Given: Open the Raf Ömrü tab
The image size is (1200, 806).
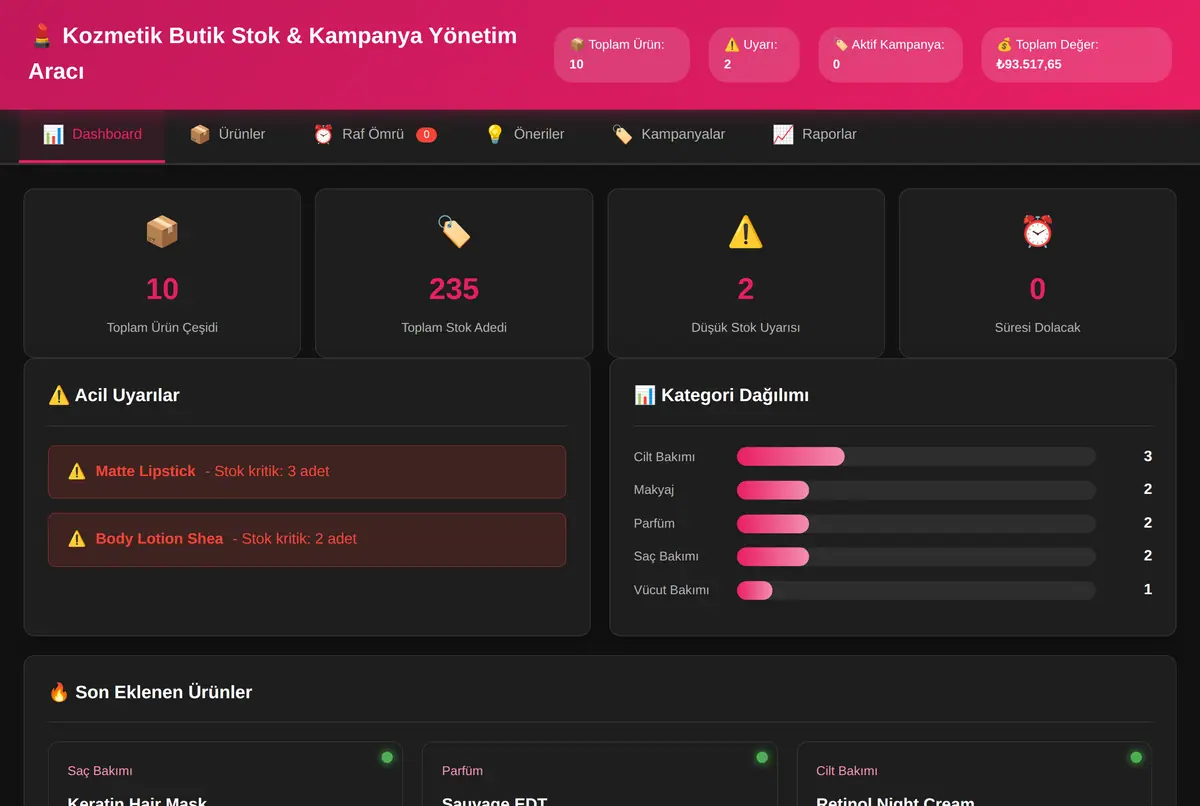Looking at the screenshot, I should pyautogui.click(x=375, y=134).
